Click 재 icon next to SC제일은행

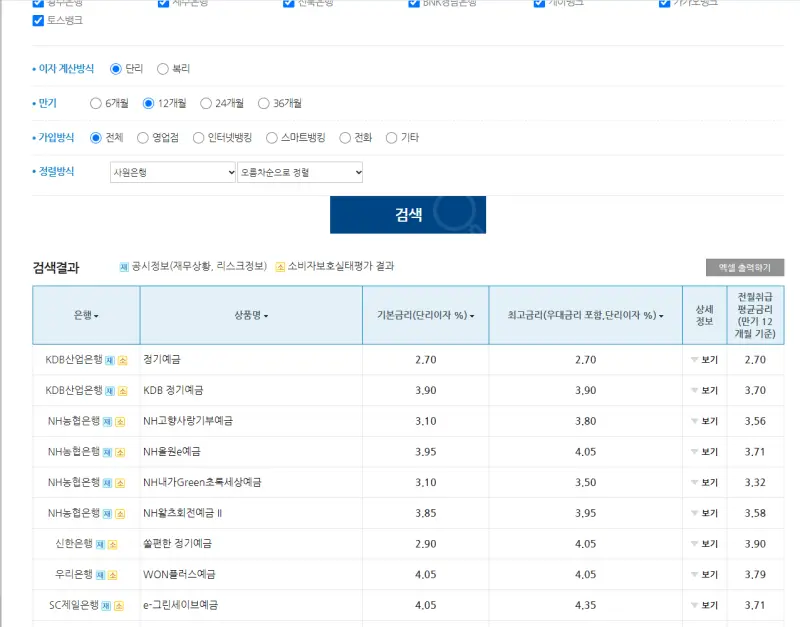106,606
